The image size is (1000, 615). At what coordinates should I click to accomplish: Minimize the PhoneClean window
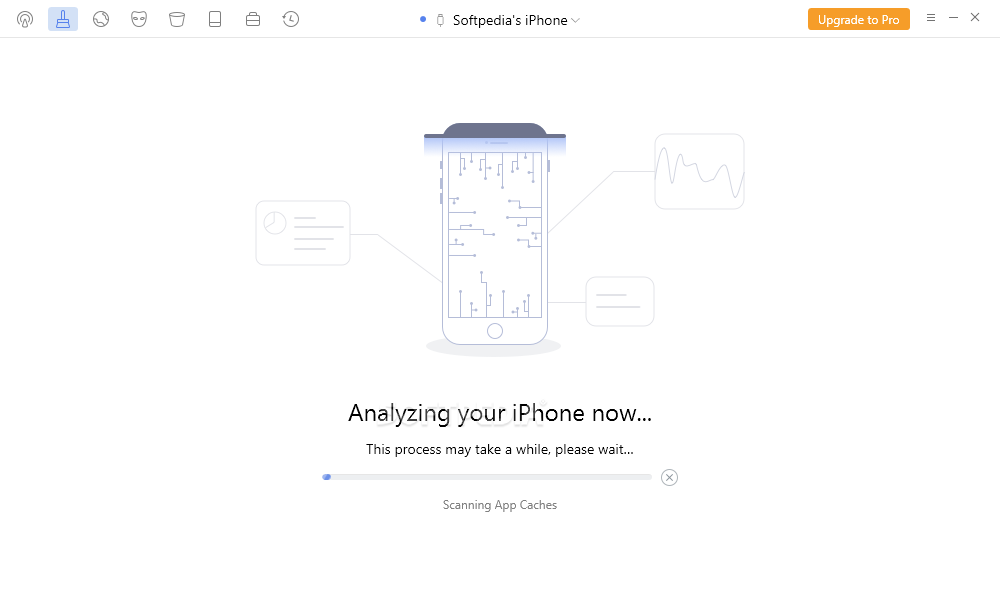tap(953, 18)
